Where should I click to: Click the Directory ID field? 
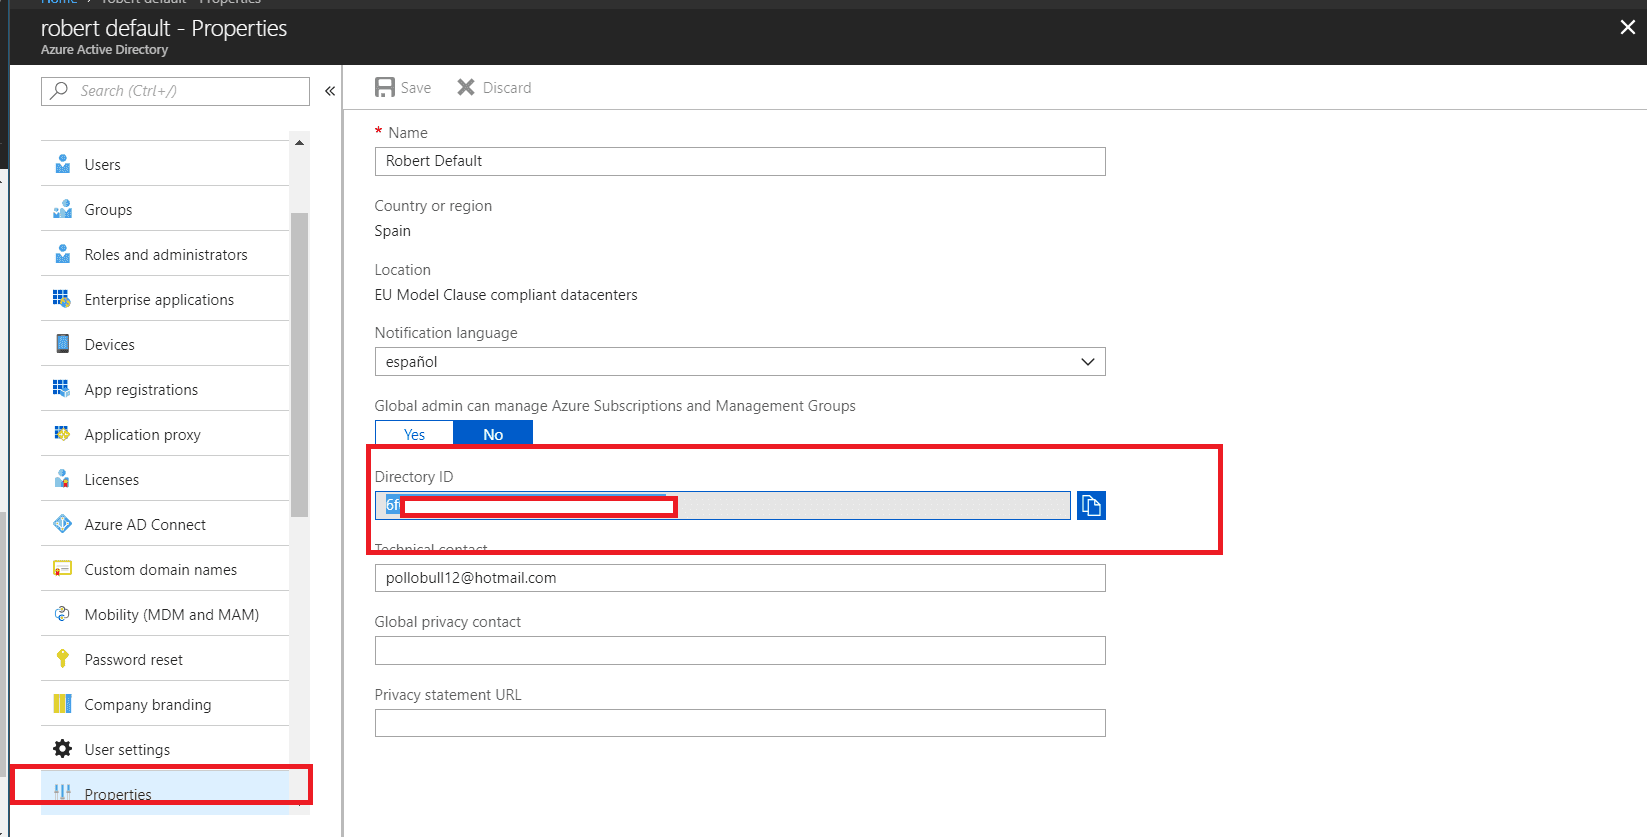(x=722, y=505)
